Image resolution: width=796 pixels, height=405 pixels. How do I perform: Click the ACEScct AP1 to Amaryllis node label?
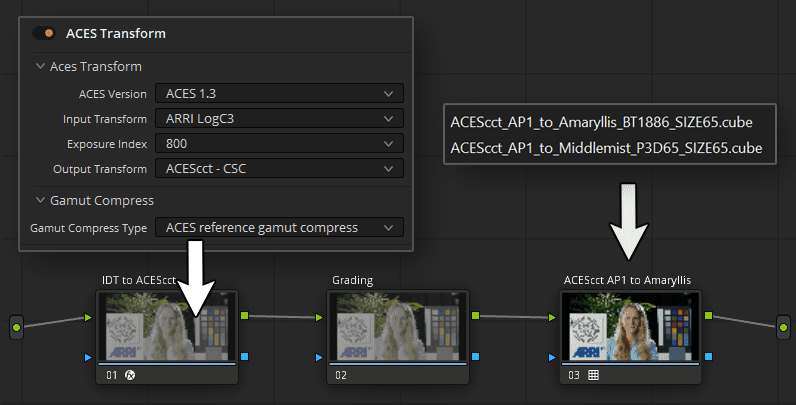coord(627,280)
